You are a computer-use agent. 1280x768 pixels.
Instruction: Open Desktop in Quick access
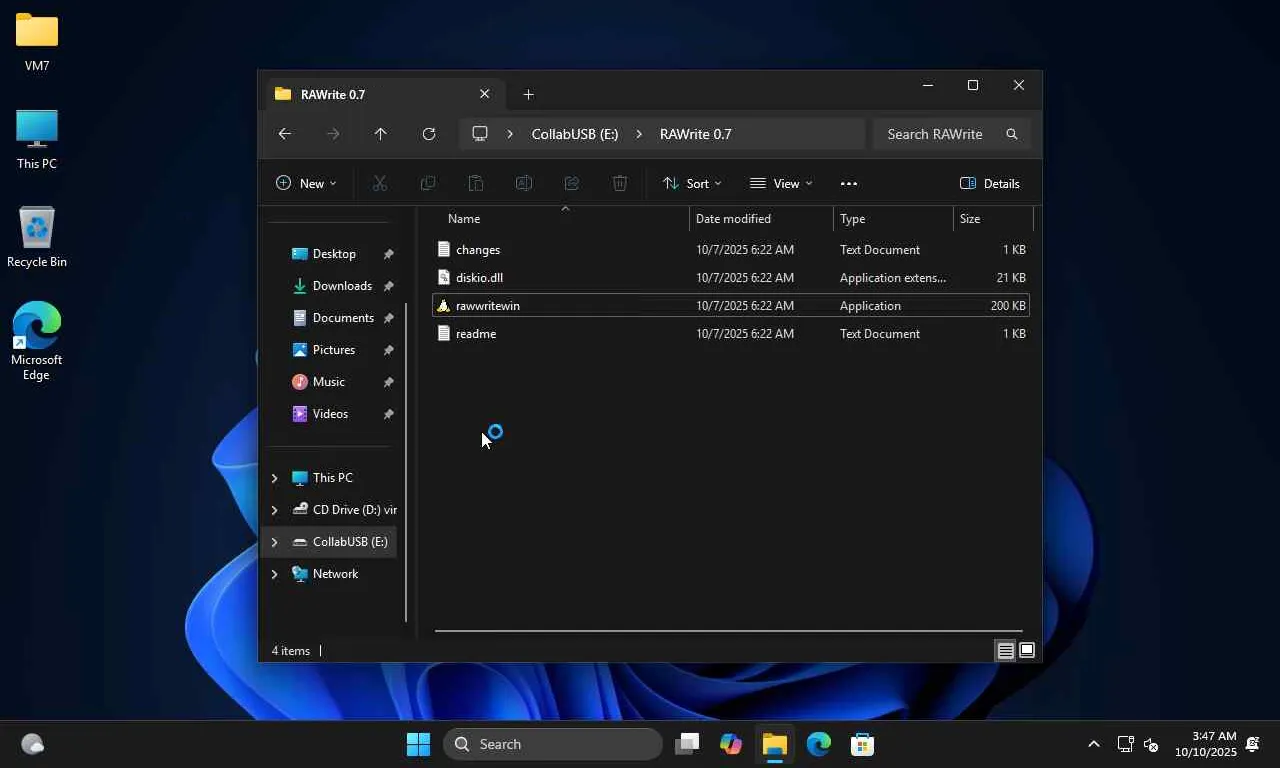tap(334, 254)
